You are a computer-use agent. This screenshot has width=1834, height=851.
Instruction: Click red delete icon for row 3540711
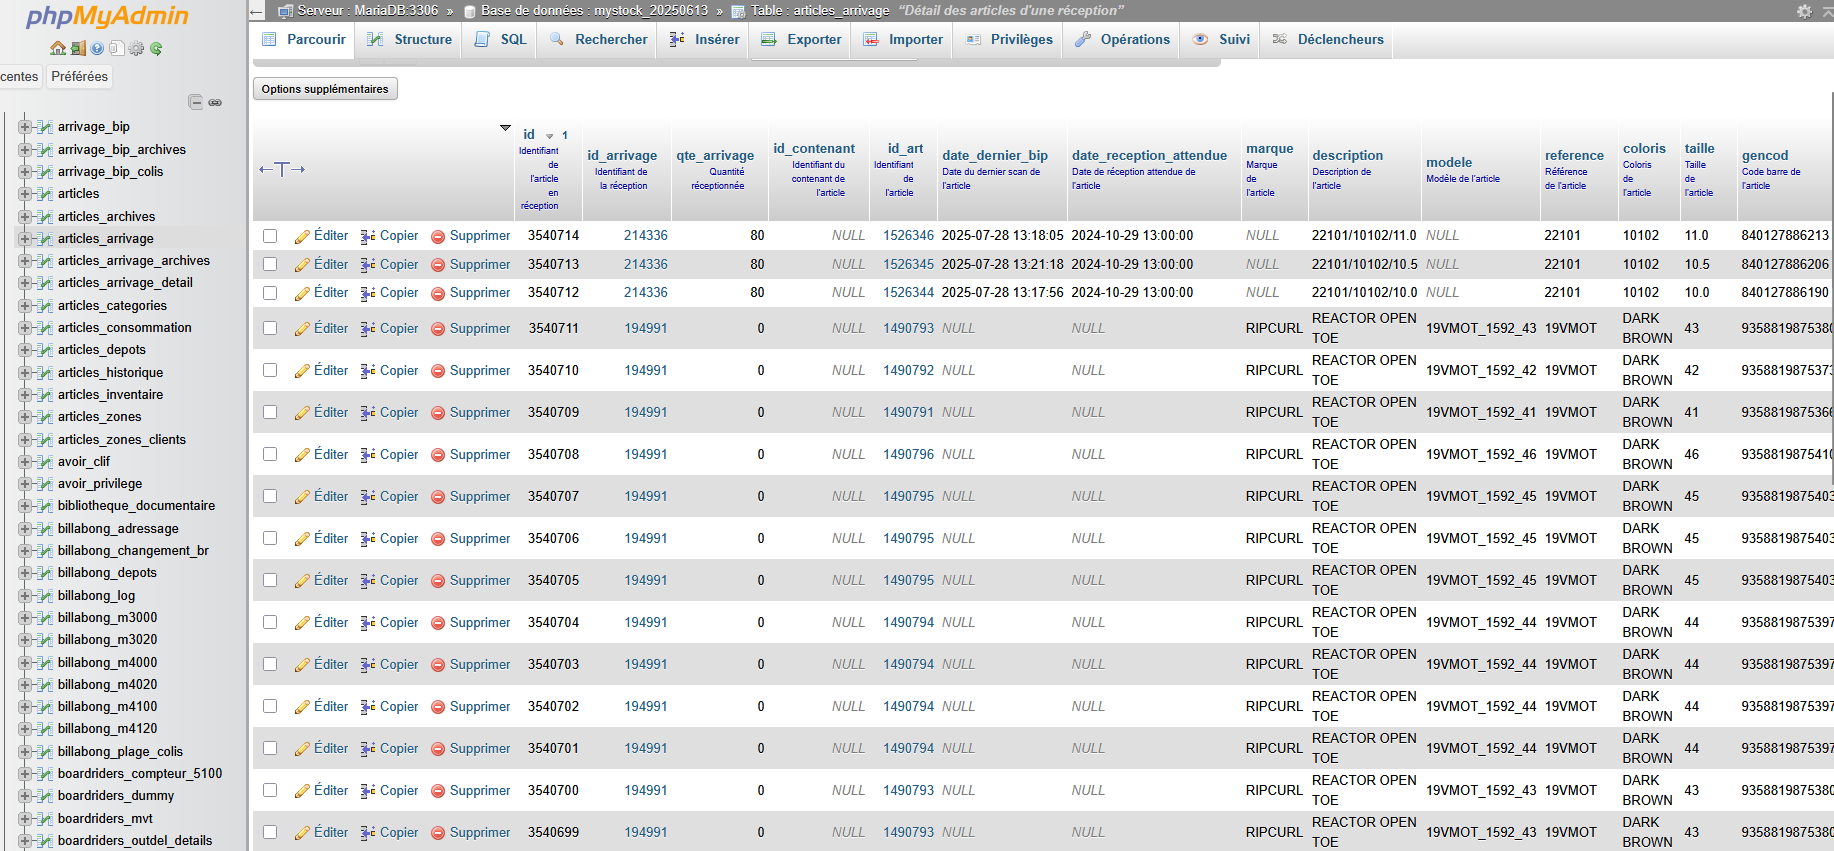click(438, 329)
